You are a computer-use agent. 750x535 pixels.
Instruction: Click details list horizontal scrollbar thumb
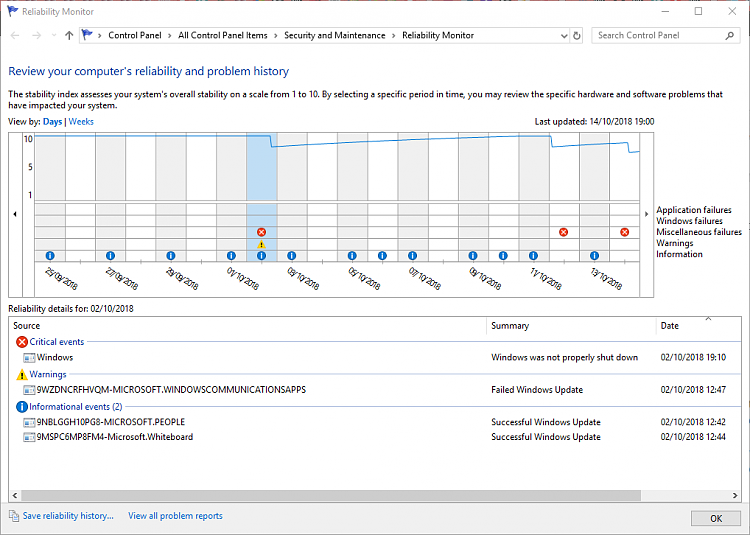pos(331,495)
